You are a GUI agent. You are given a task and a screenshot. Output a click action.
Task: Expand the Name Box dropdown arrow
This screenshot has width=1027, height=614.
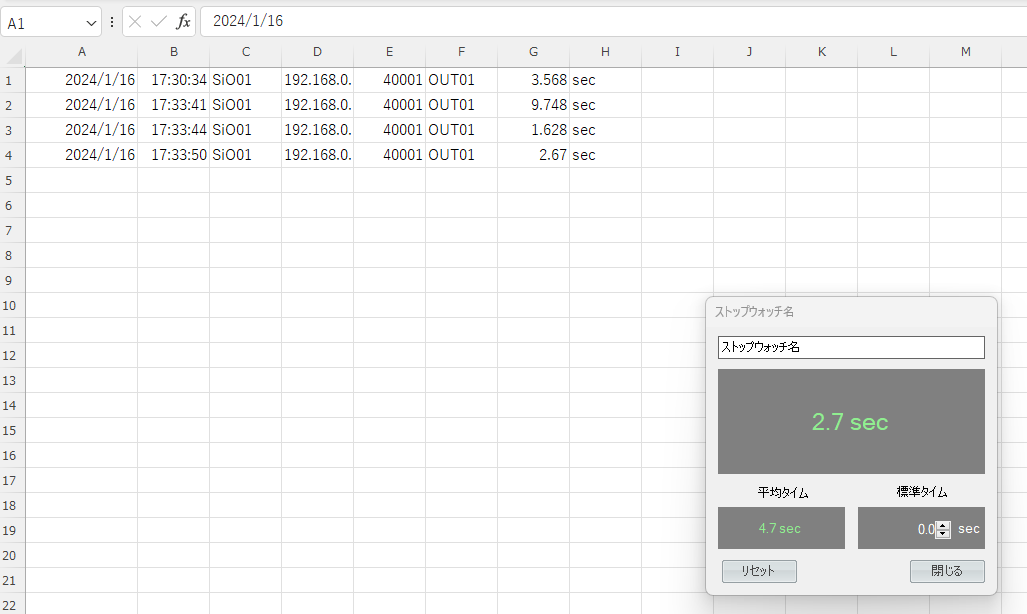coord(92,21)
